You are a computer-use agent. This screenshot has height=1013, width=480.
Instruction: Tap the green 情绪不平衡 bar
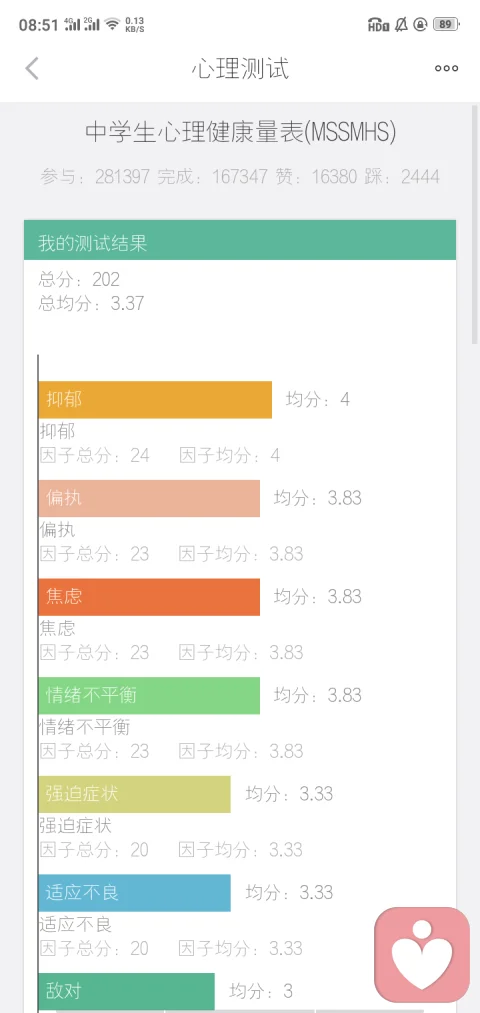point(149,695)
